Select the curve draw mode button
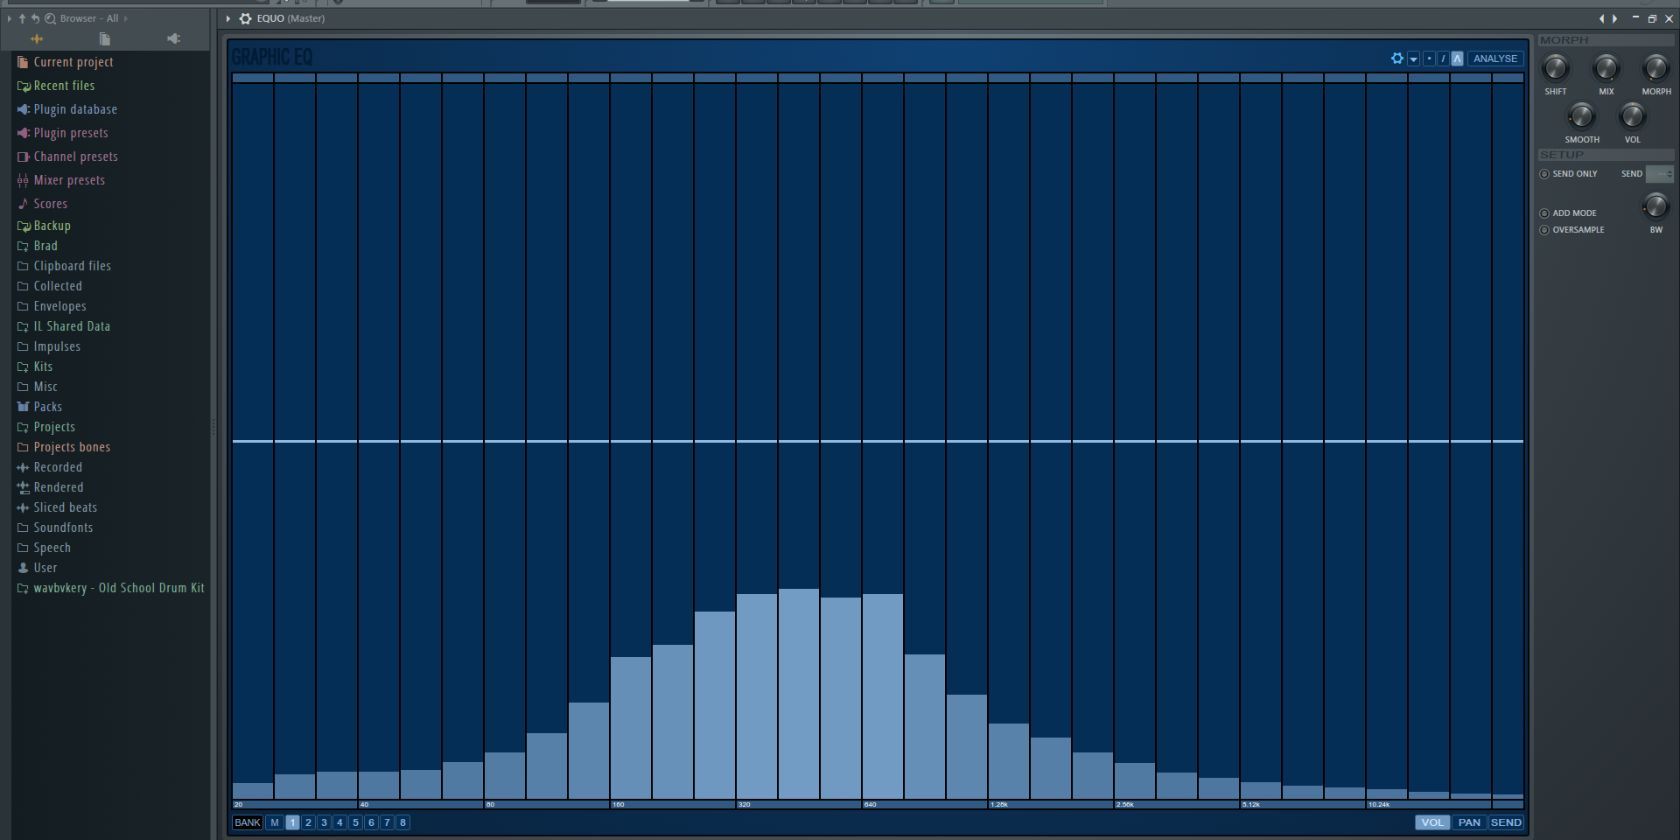Screen dimensions: 1680x840 tap(1457, 58)
